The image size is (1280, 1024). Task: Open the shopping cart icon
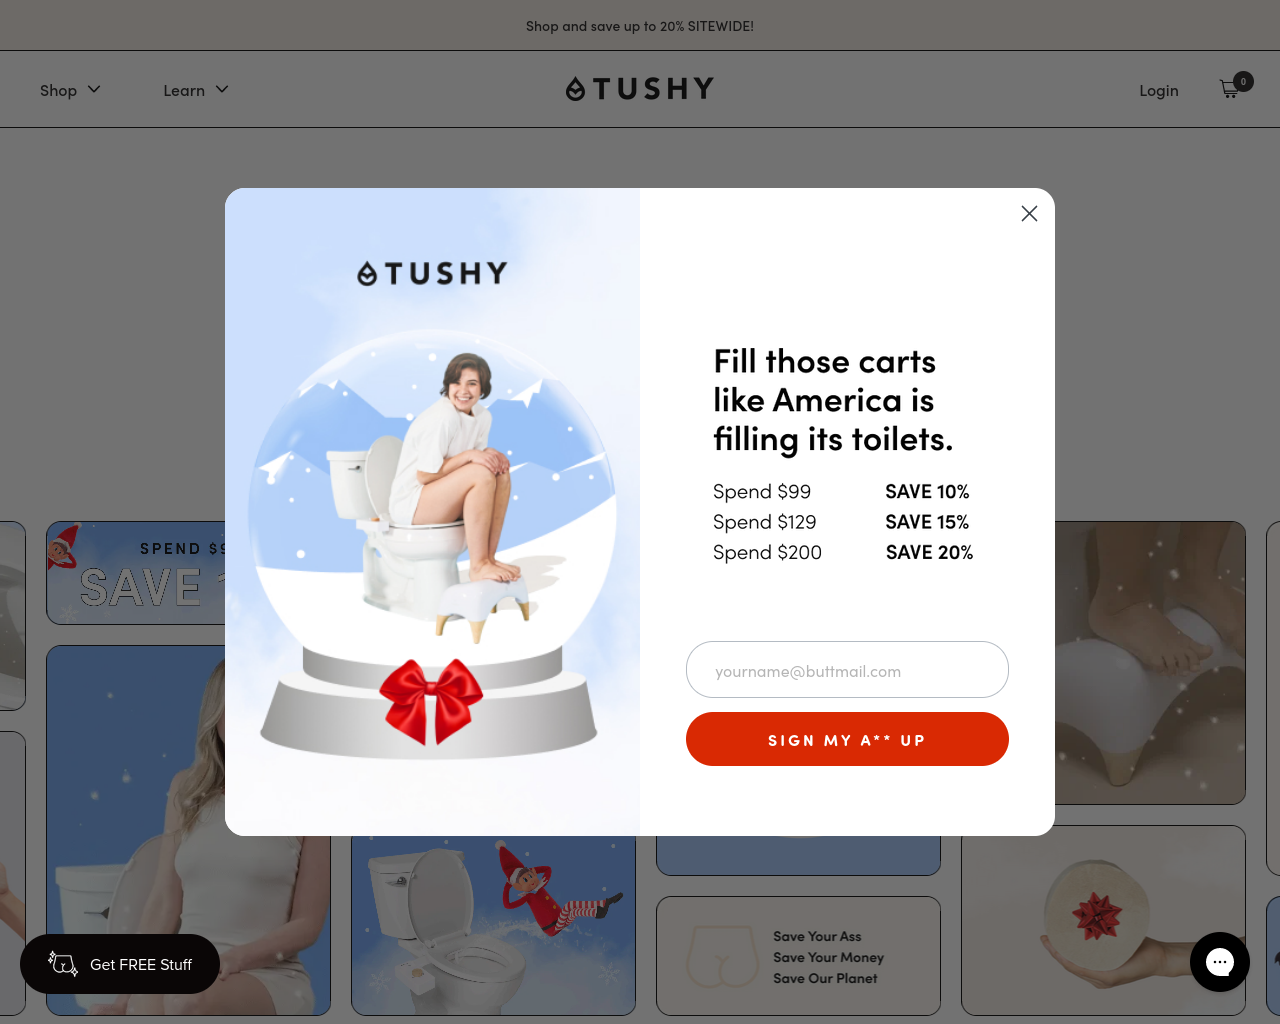click(1231, 89)
